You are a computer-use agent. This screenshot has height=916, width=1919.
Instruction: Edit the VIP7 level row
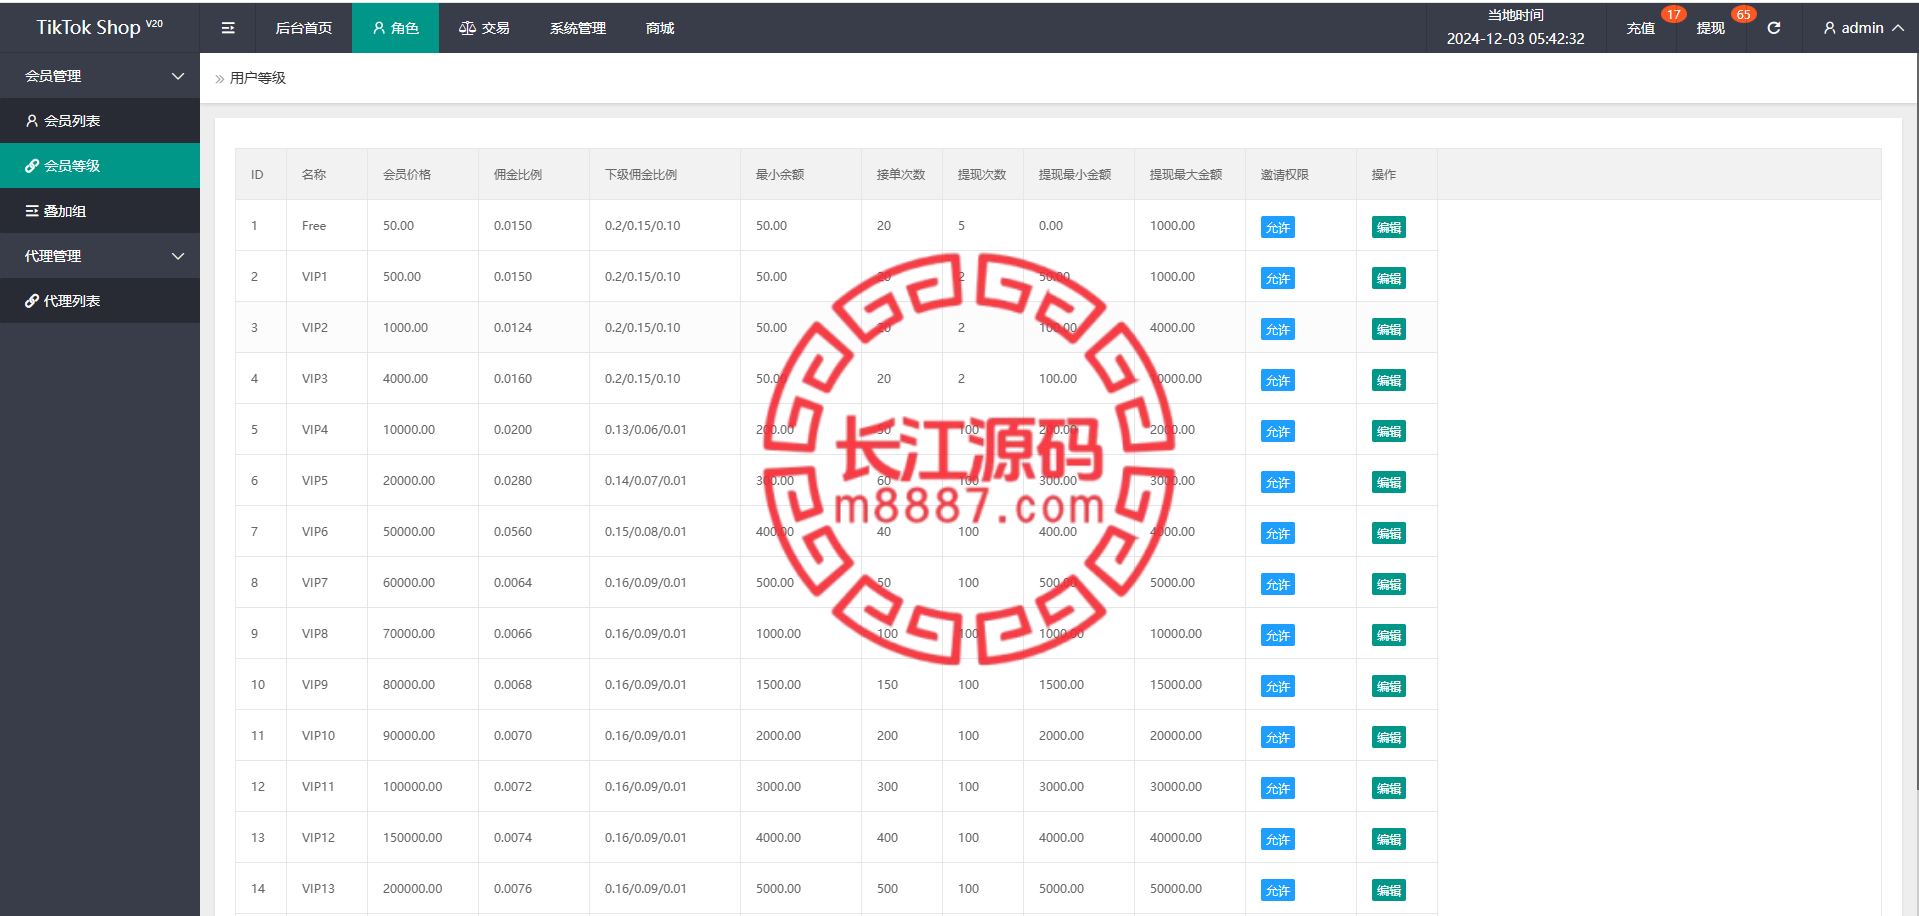[1389, 584]
